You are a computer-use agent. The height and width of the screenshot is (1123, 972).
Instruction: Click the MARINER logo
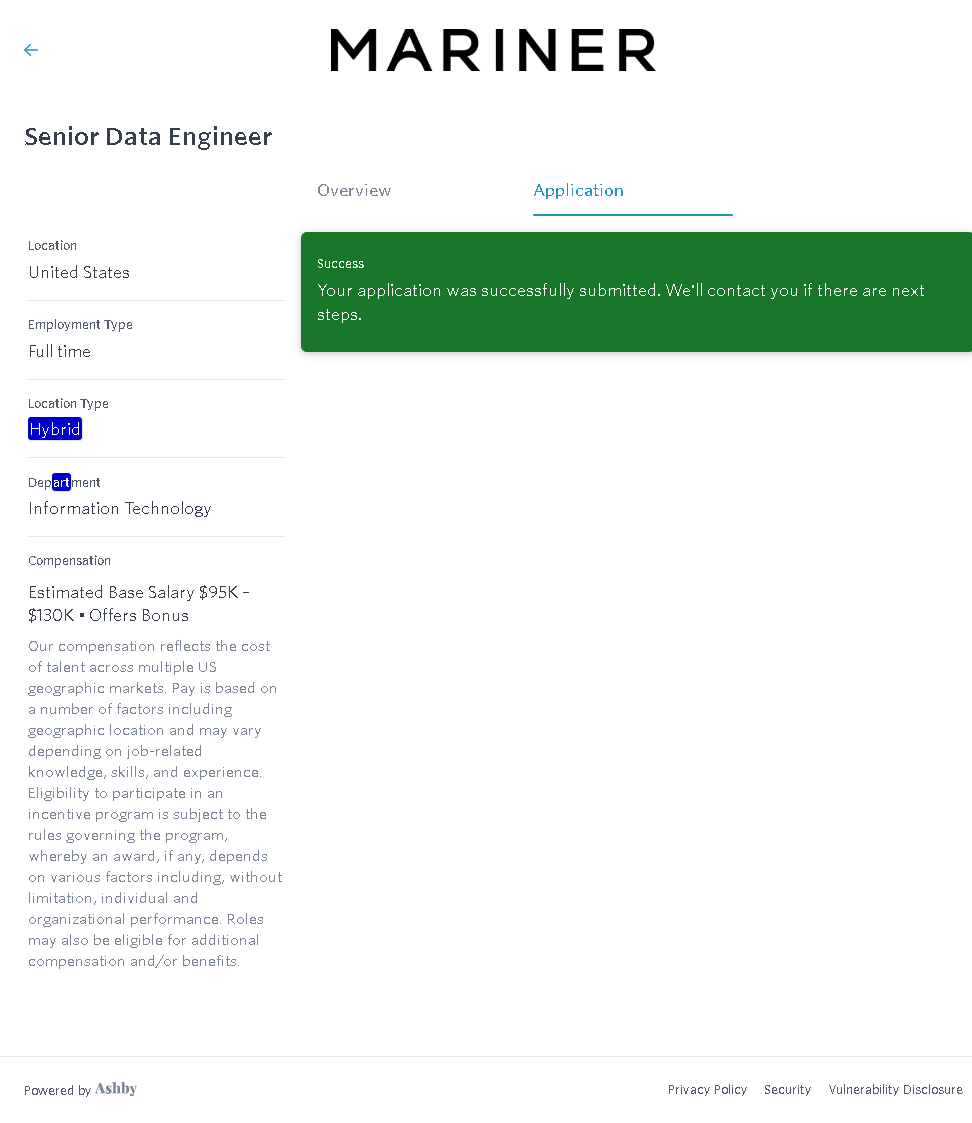pos(493,50)
